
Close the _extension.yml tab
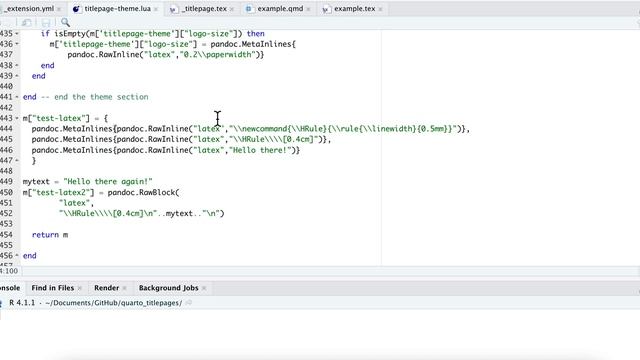[x=59, y=9]
